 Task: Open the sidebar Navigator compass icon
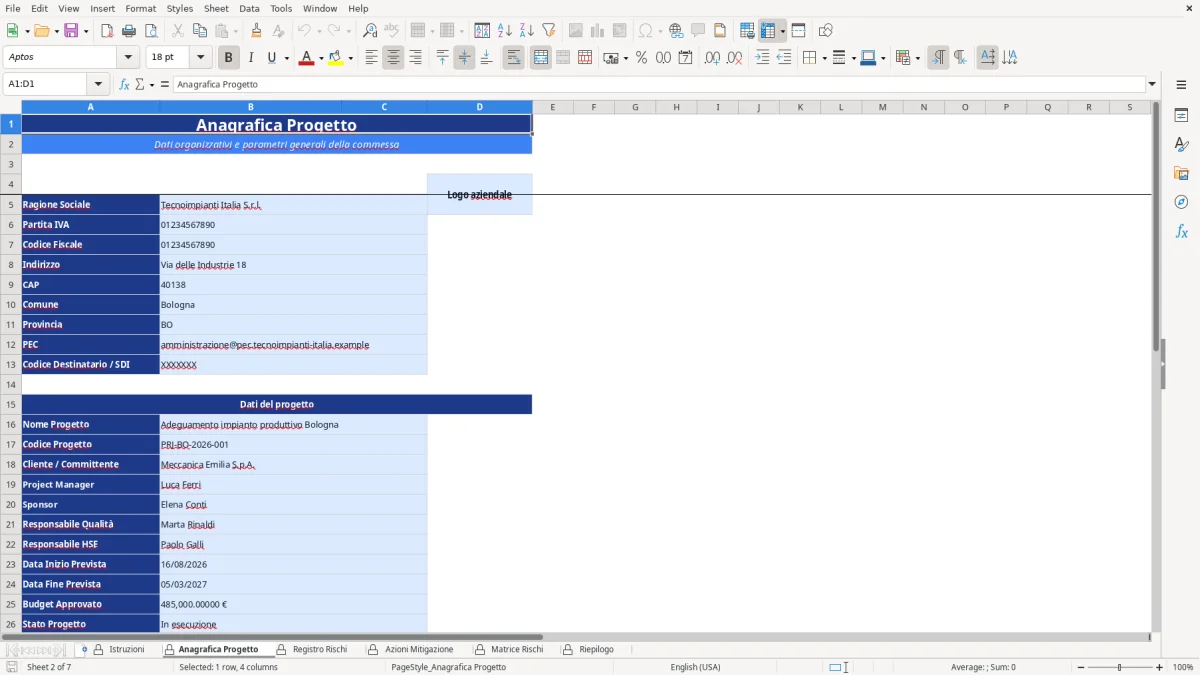1181,202
